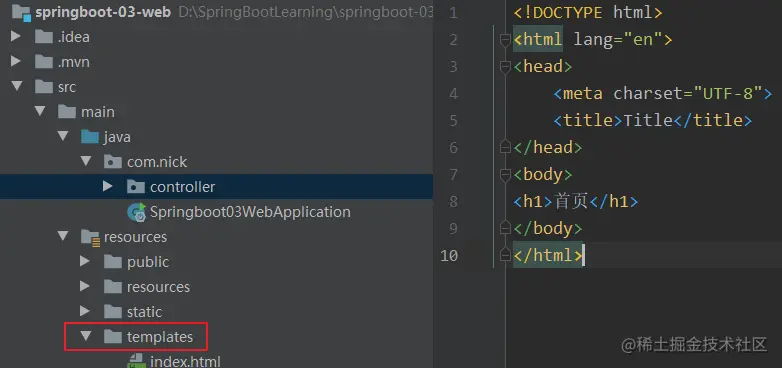
Task: Click the public folder icon
Action: pos(113,262)
